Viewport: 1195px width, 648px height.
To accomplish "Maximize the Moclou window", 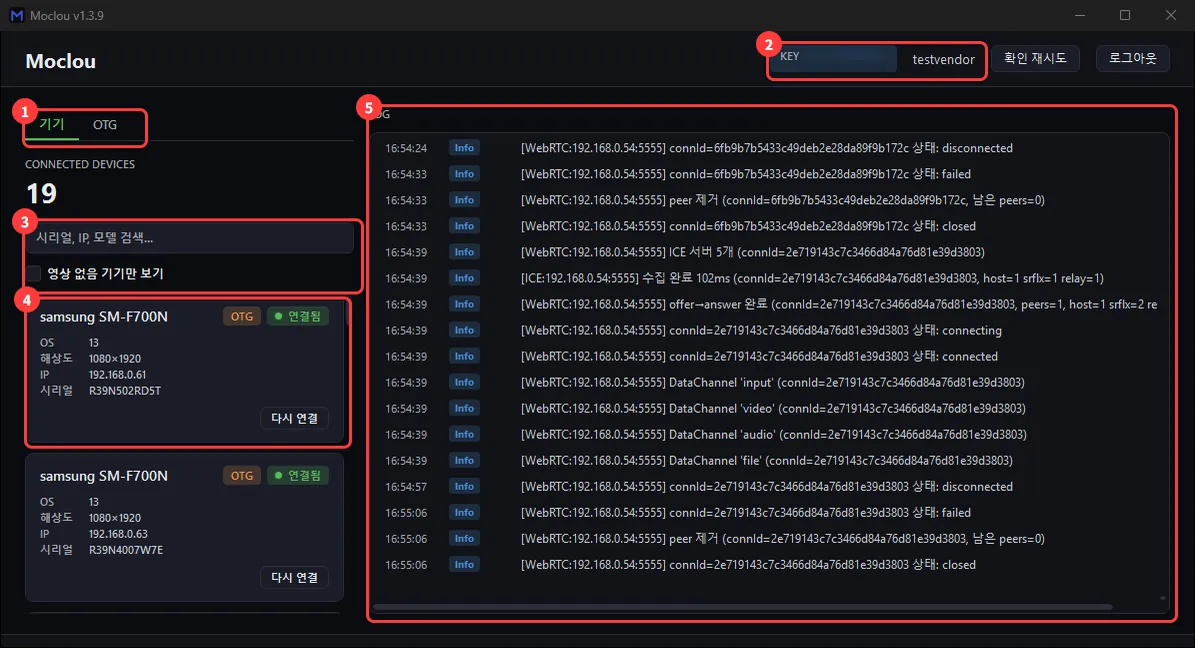I will point(1125,15).
